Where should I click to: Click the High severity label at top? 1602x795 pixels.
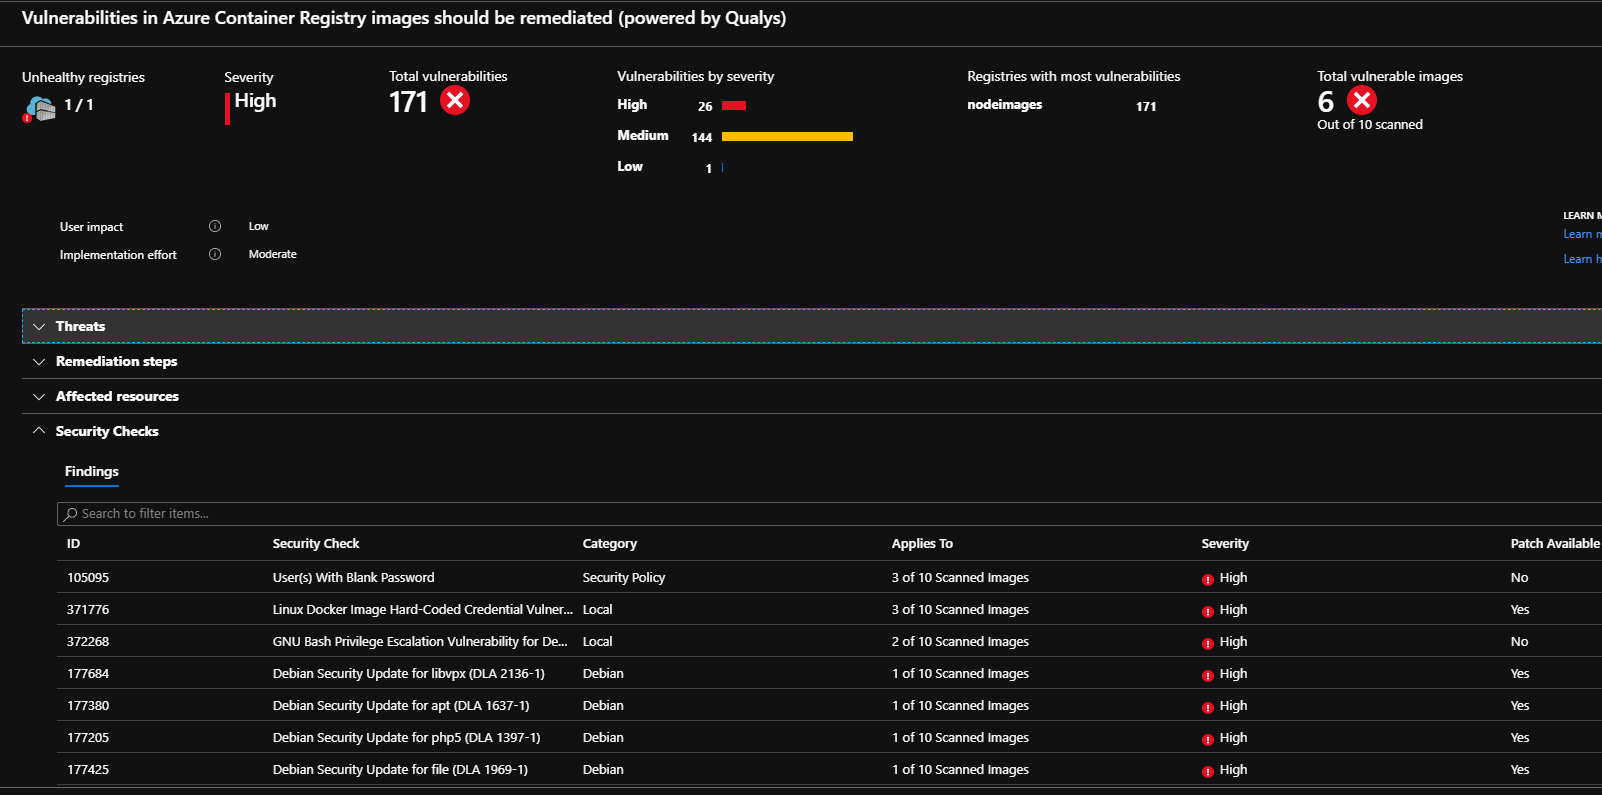click(x=255, y=101)
